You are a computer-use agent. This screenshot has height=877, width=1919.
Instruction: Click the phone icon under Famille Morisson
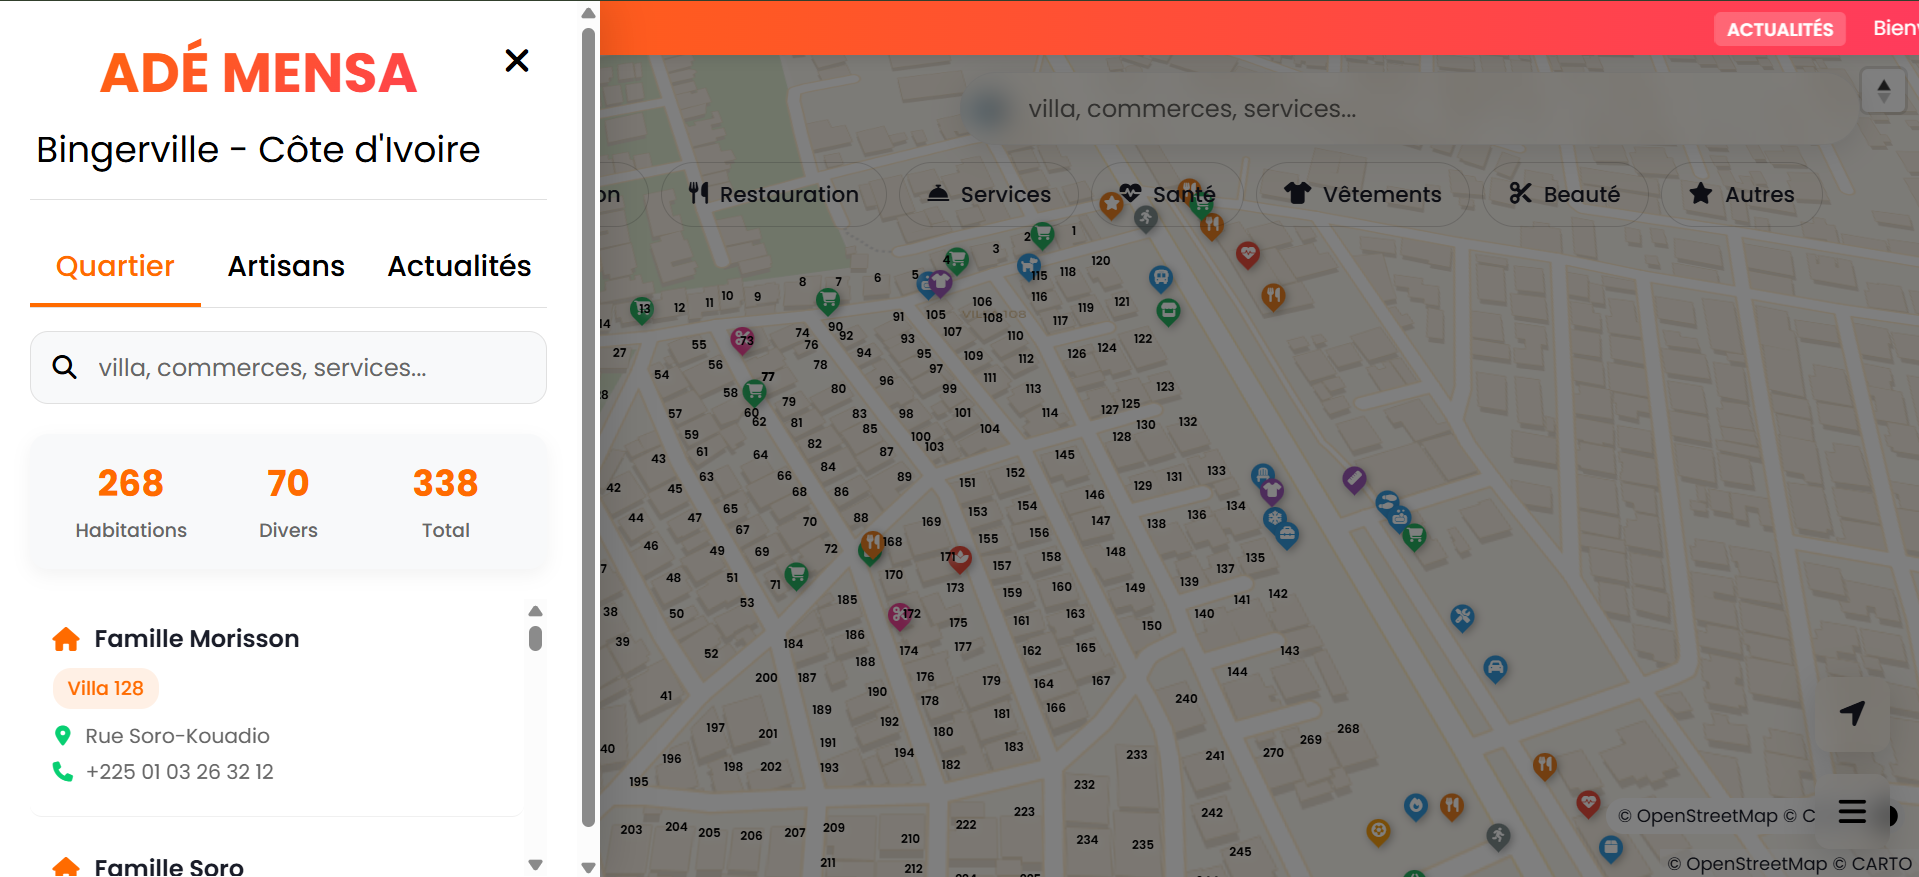coord(63,772)
